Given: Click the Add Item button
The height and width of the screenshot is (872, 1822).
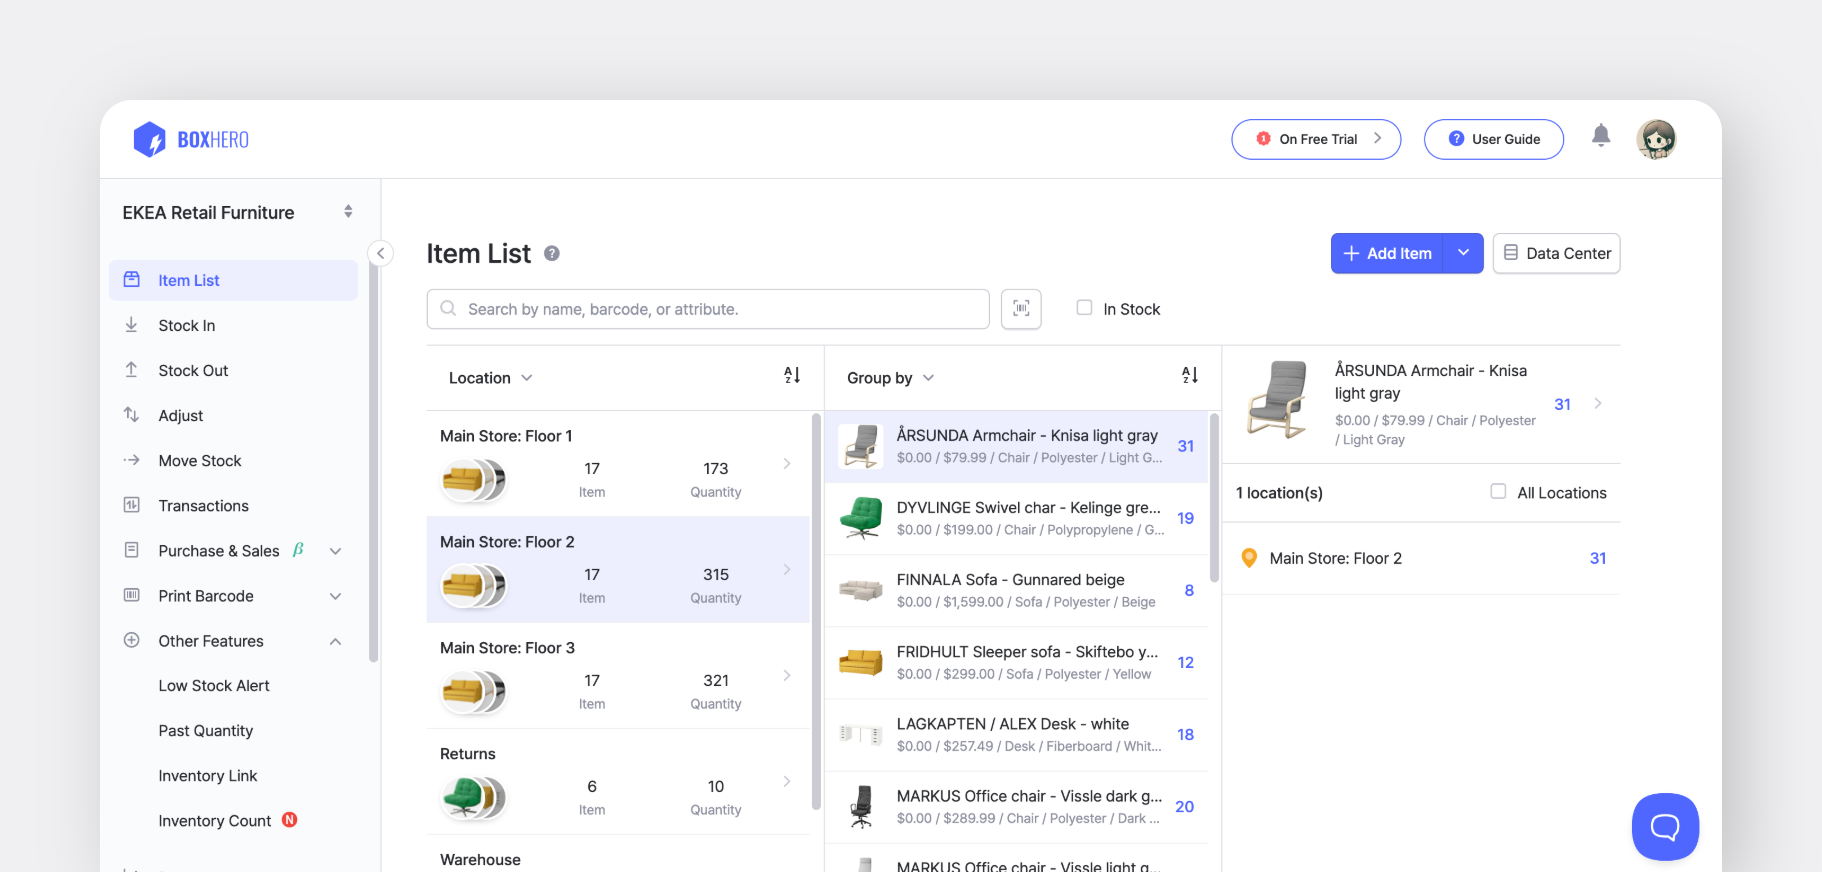Looking at the screenshot, I should click(1387, 253).
